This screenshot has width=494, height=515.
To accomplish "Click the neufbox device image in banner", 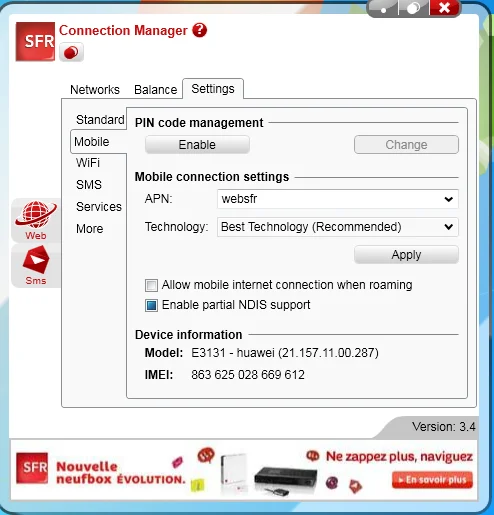I will click(286, 480).
